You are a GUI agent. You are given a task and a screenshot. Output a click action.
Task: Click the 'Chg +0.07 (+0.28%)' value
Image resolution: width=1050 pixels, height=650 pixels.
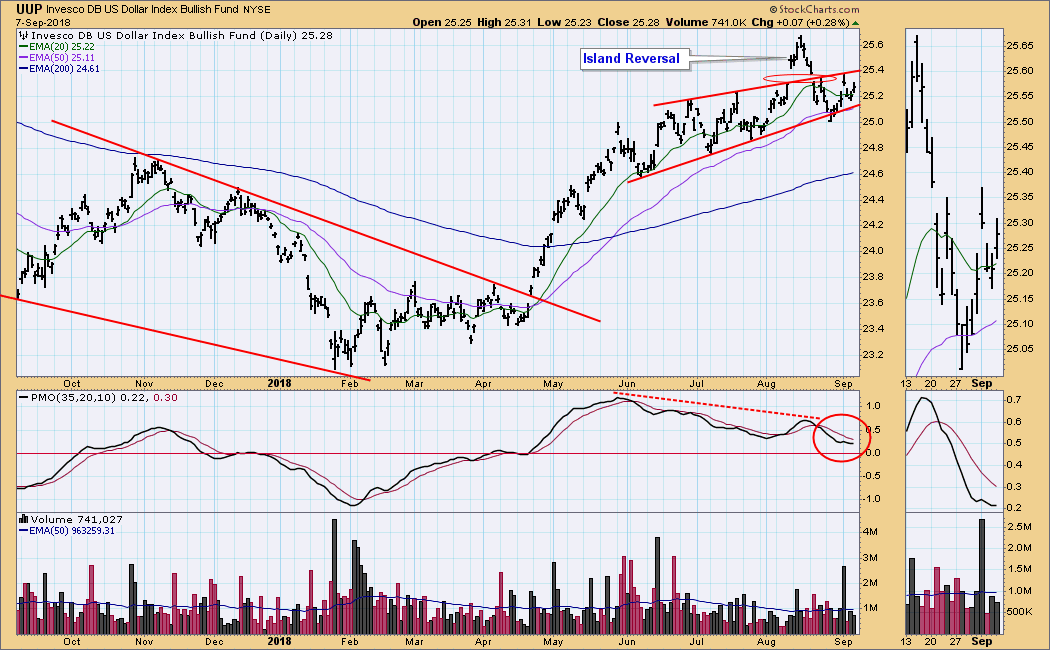coord(800,22)
